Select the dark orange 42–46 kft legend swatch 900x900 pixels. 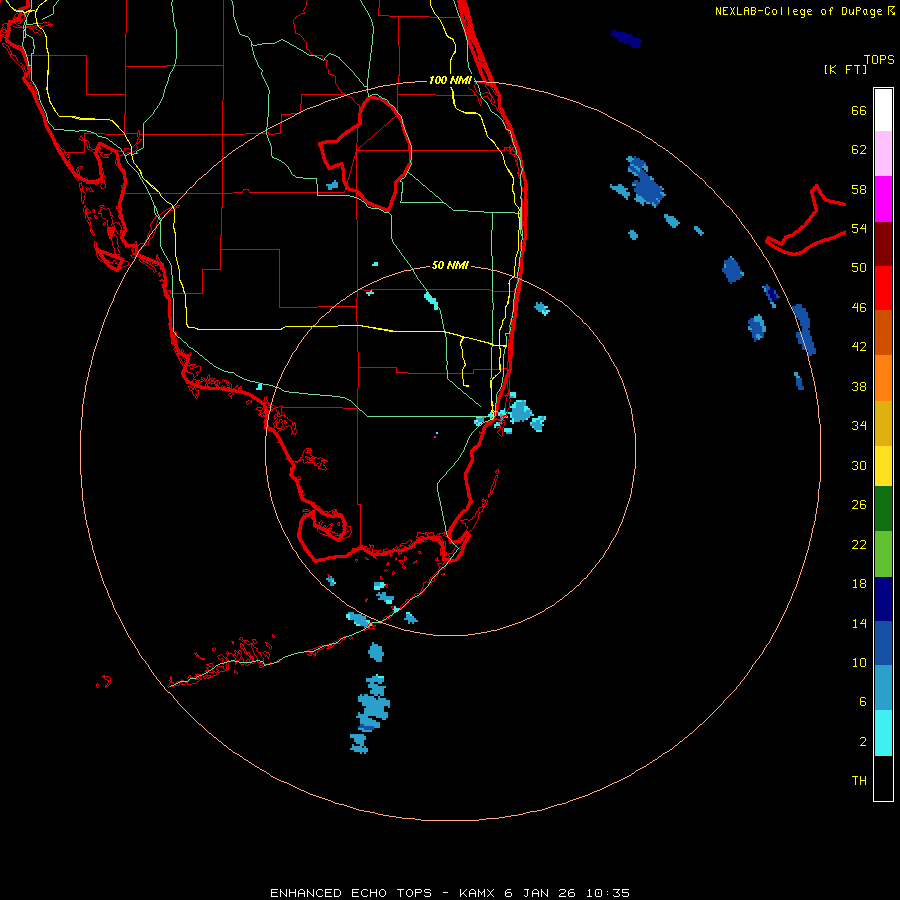coord(883,333)
